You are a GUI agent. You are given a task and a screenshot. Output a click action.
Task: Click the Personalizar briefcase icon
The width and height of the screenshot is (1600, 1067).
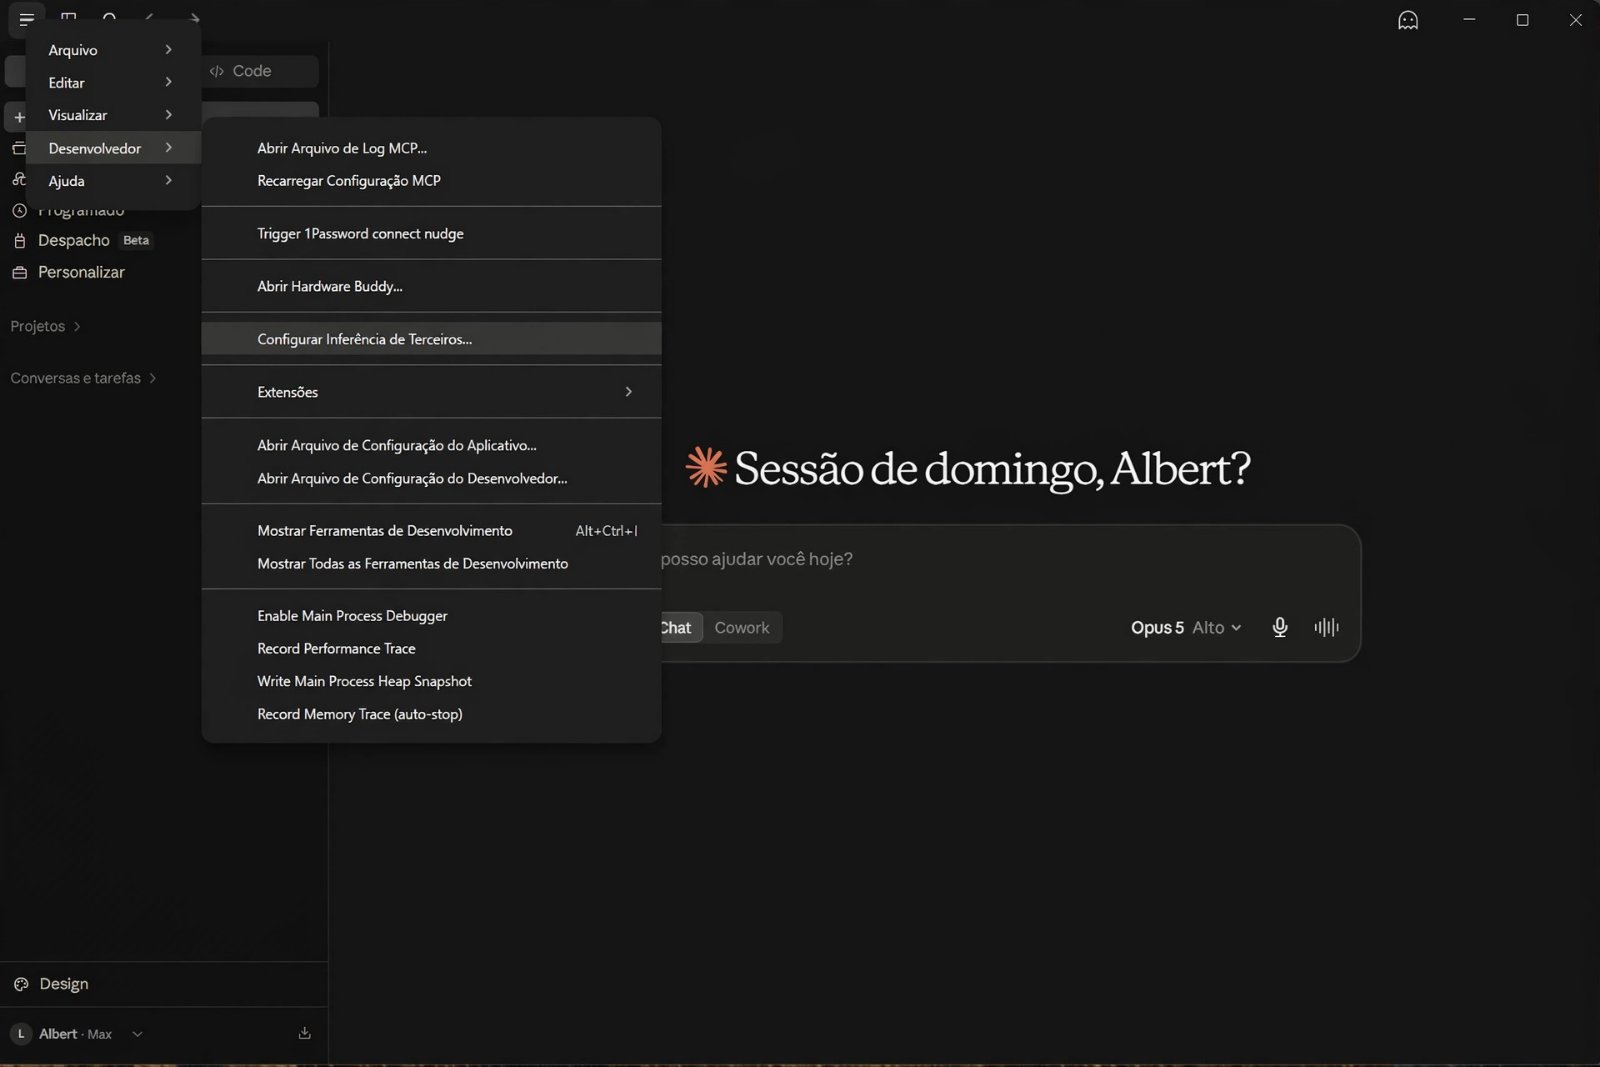tap(19, 272)
